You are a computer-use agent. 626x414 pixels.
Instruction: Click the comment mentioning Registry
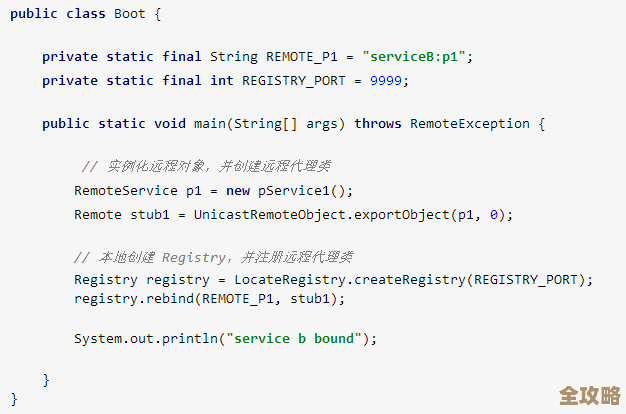213,257
